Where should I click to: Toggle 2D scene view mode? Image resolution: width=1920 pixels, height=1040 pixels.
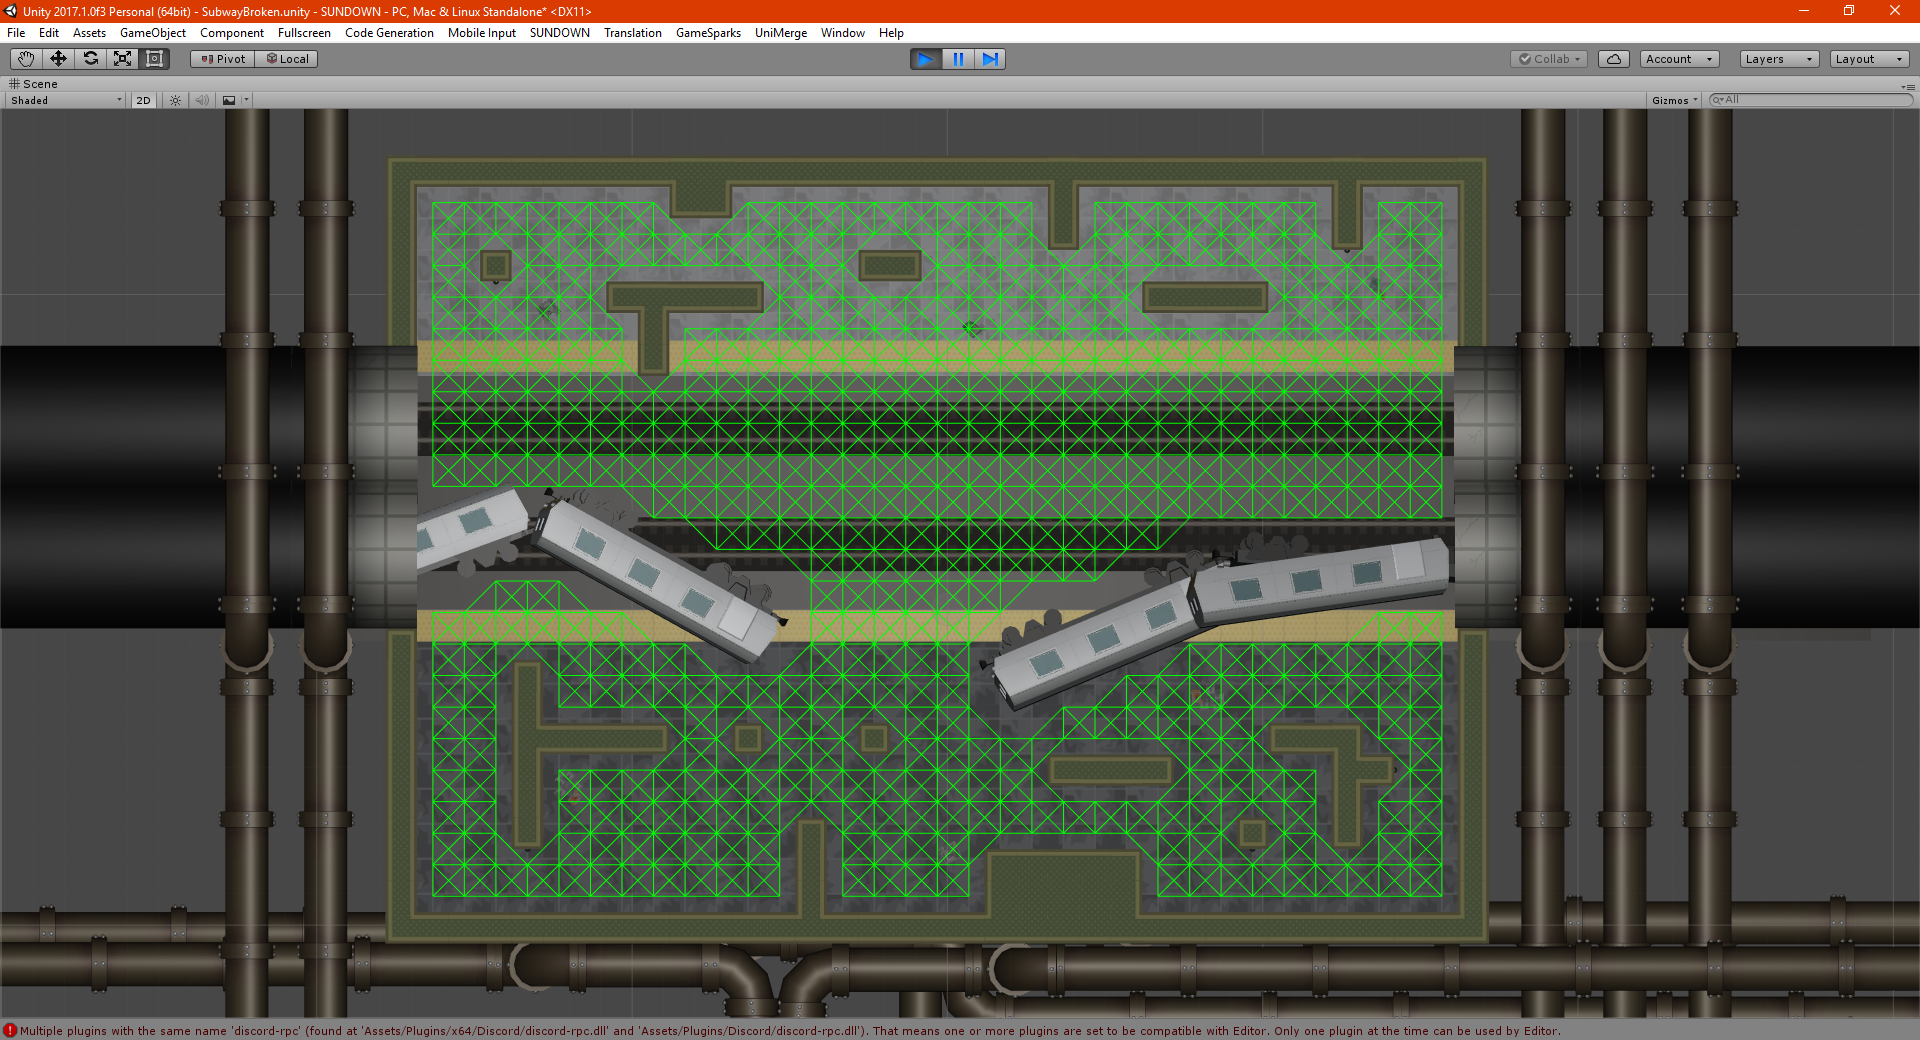coord(143,100)
